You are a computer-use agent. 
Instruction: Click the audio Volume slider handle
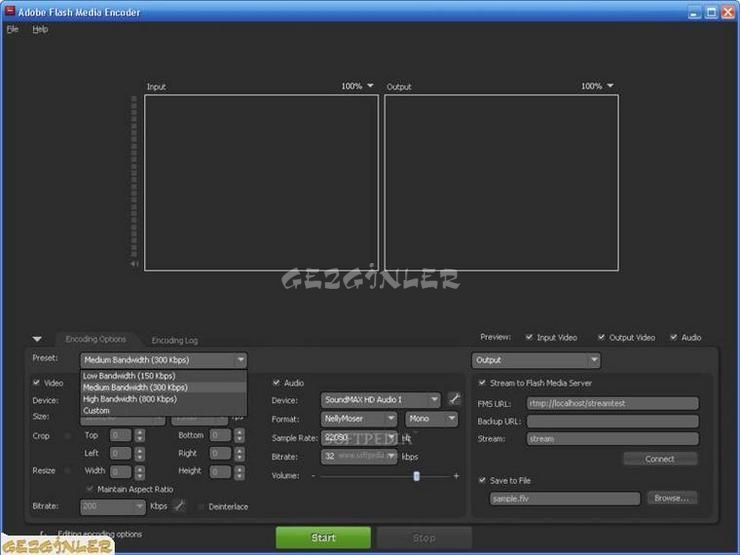[416, 476]
